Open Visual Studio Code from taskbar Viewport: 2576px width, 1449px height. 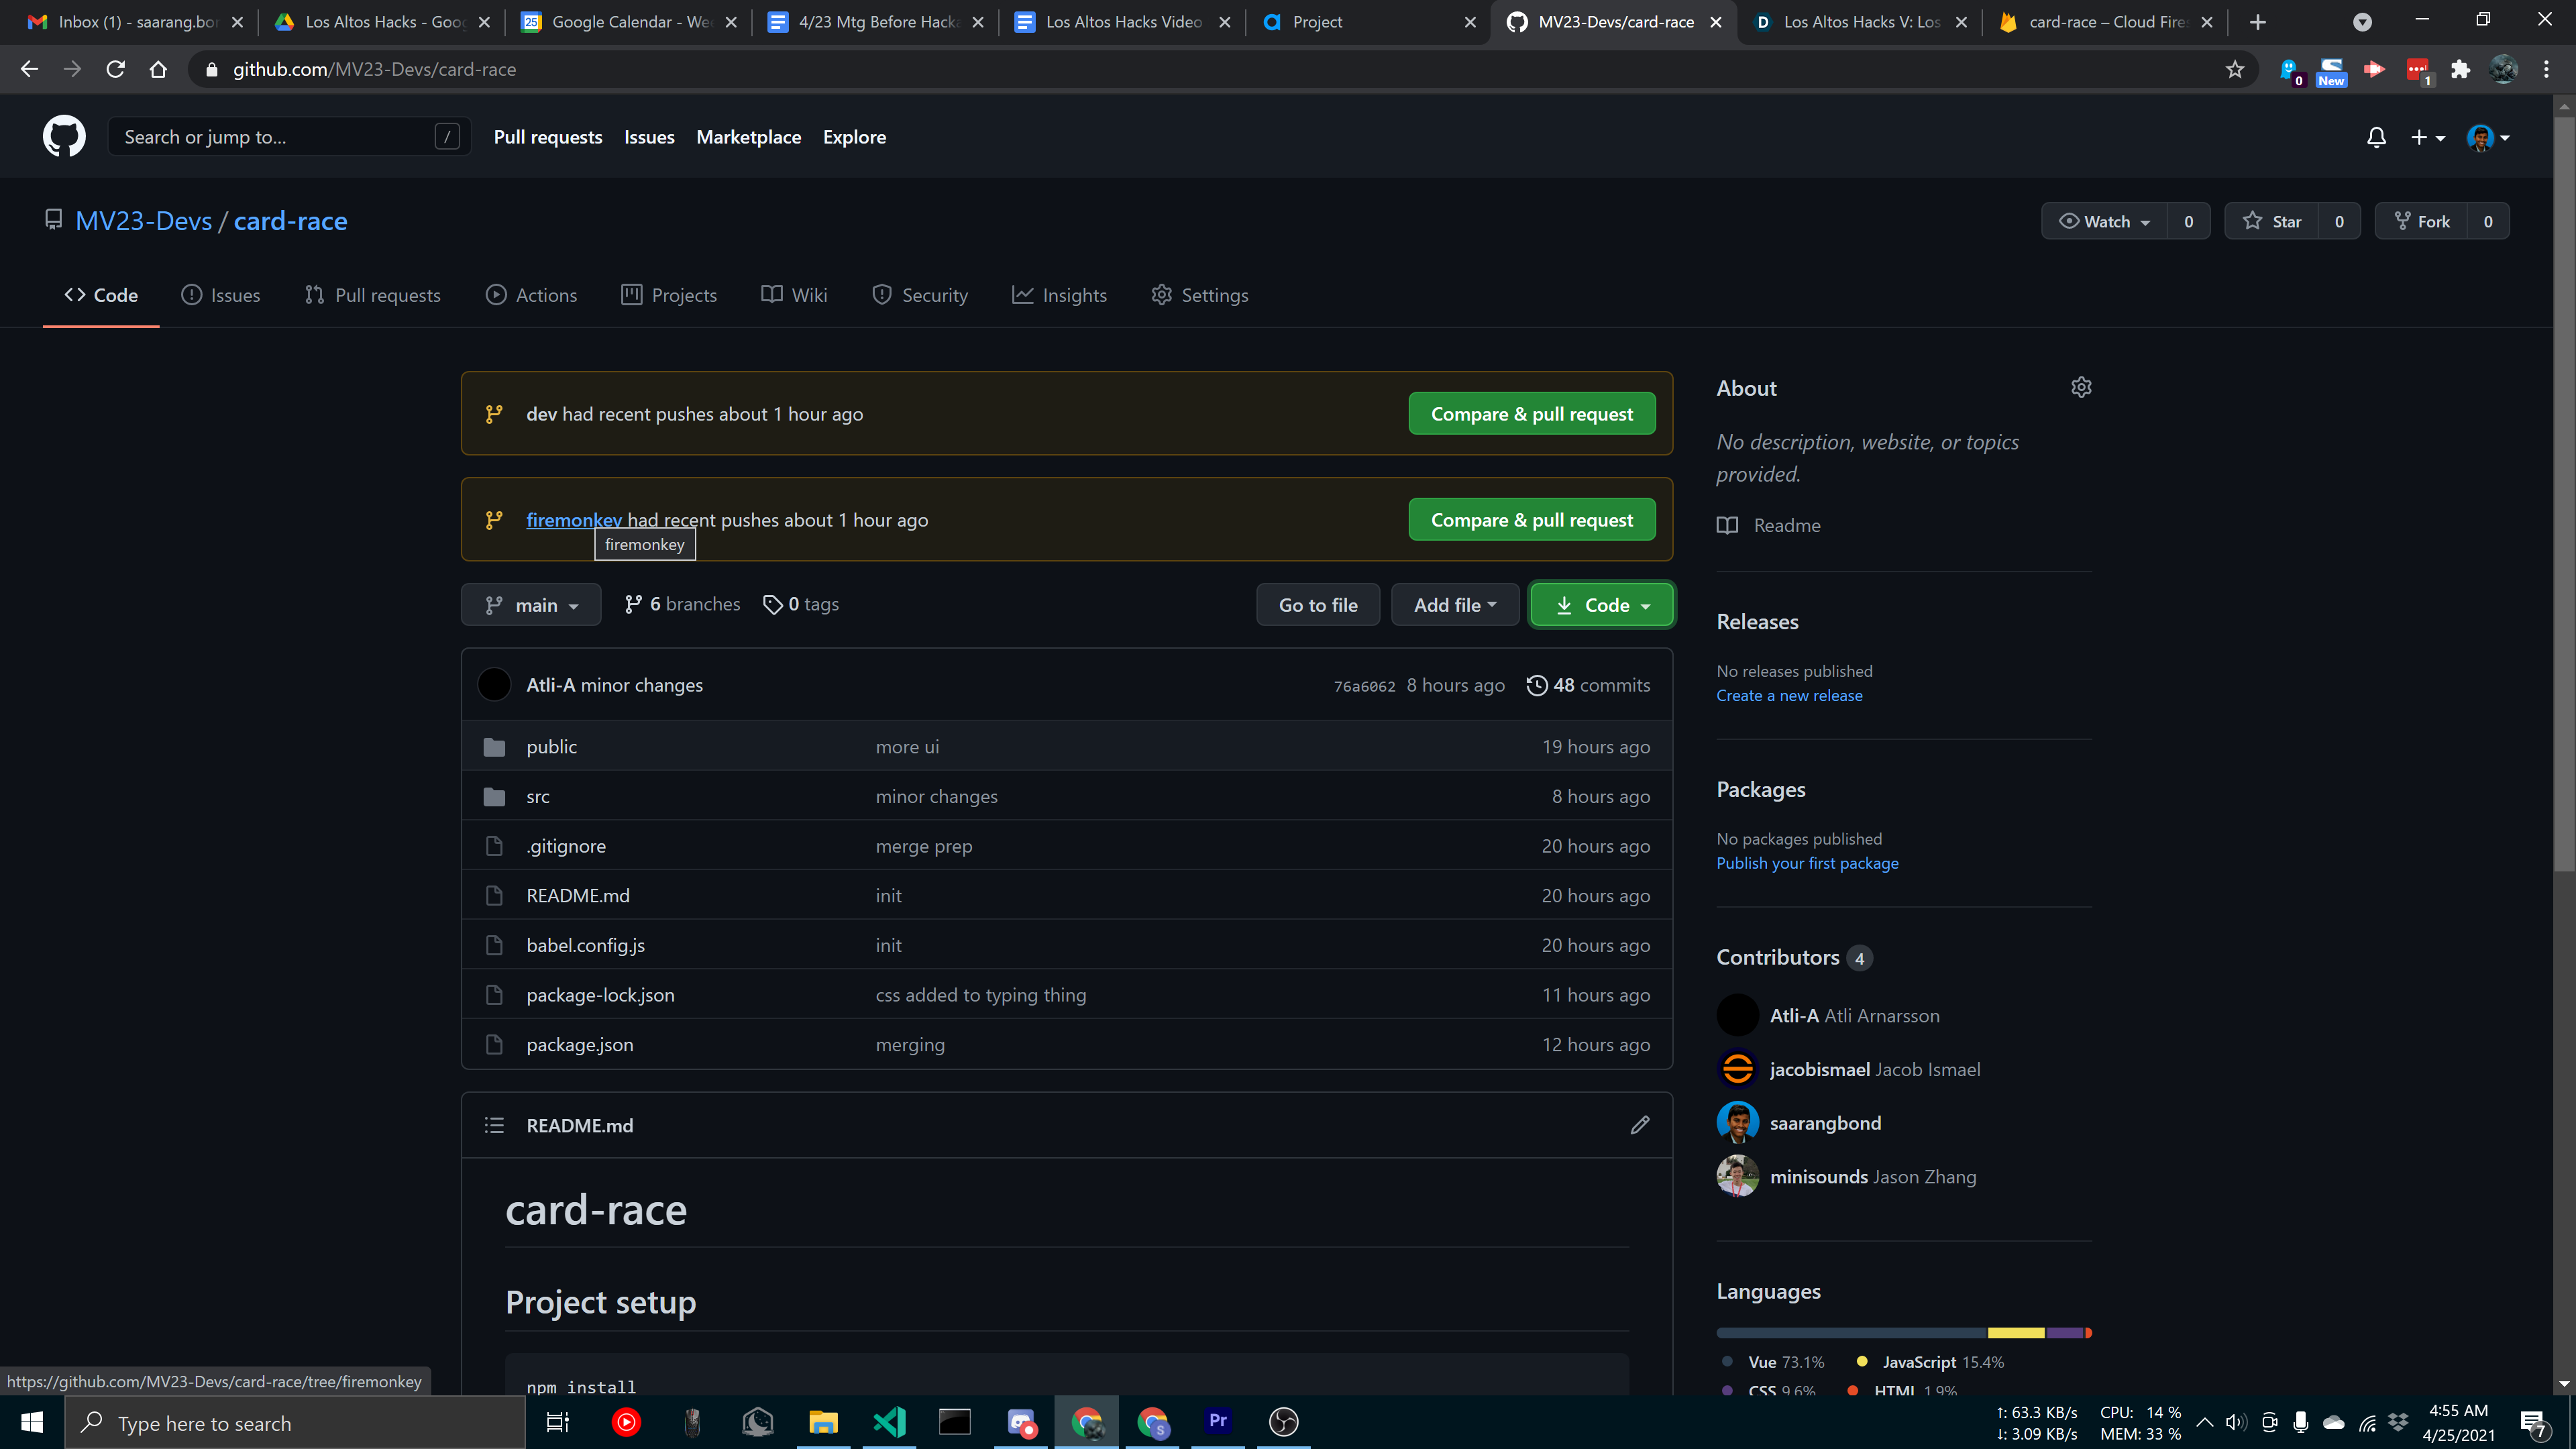pyautogui.click(x=889, y=1421)
